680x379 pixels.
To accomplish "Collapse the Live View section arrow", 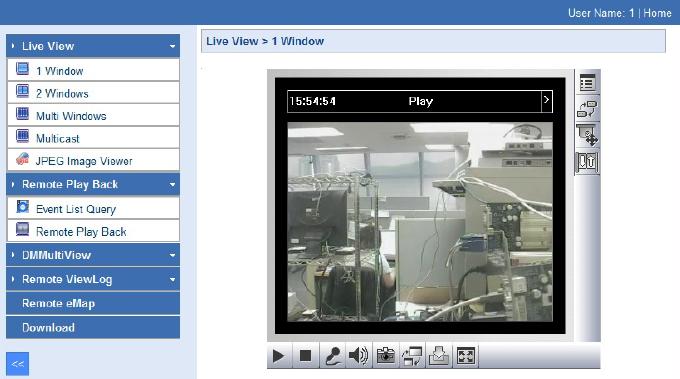I will [173, 46].
